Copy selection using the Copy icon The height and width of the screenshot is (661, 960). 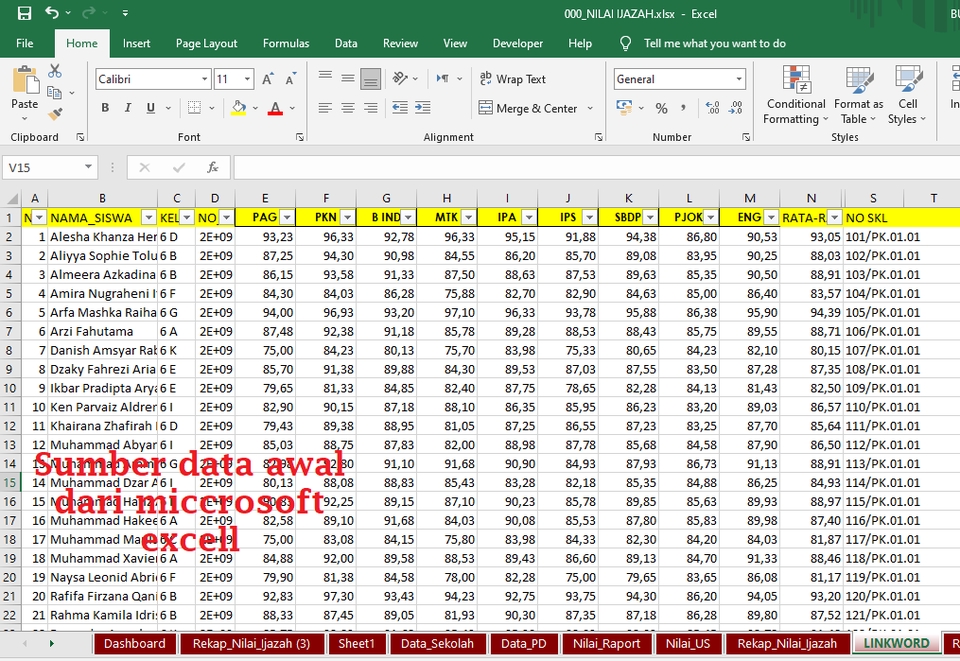click(54, 92)
